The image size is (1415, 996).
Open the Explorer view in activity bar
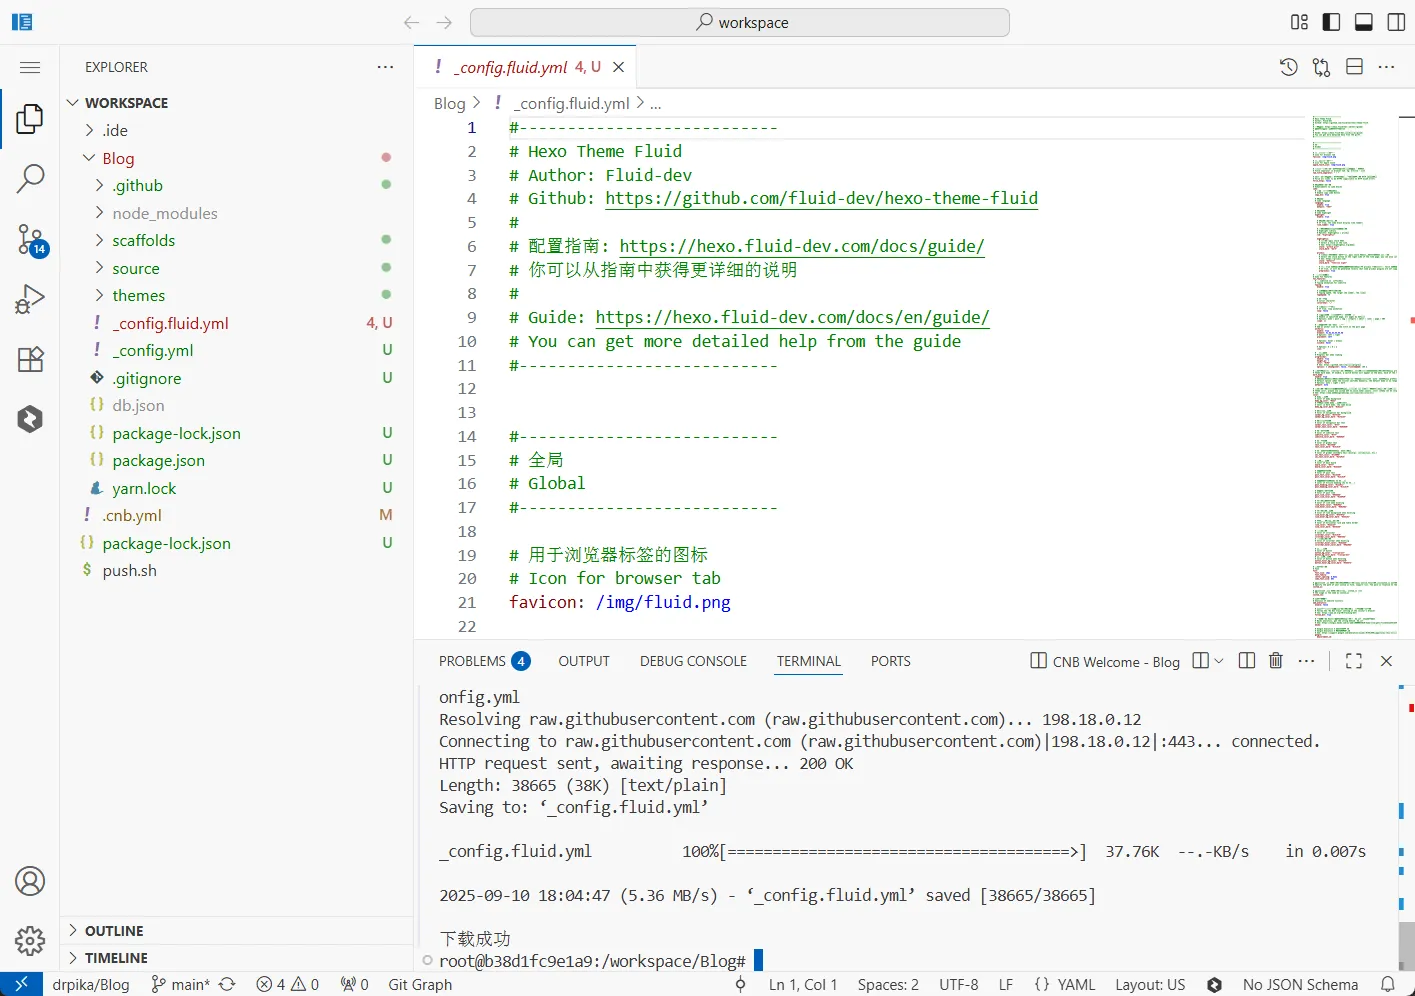(x=30, y=119)
